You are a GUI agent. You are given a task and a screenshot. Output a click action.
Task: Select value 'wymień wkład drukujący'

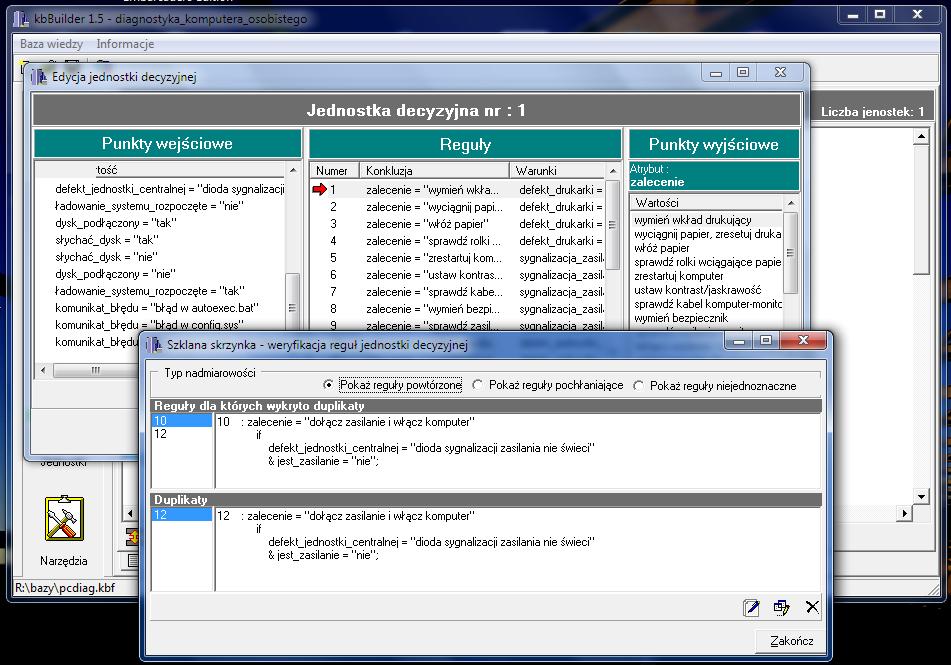pos(707,220)
